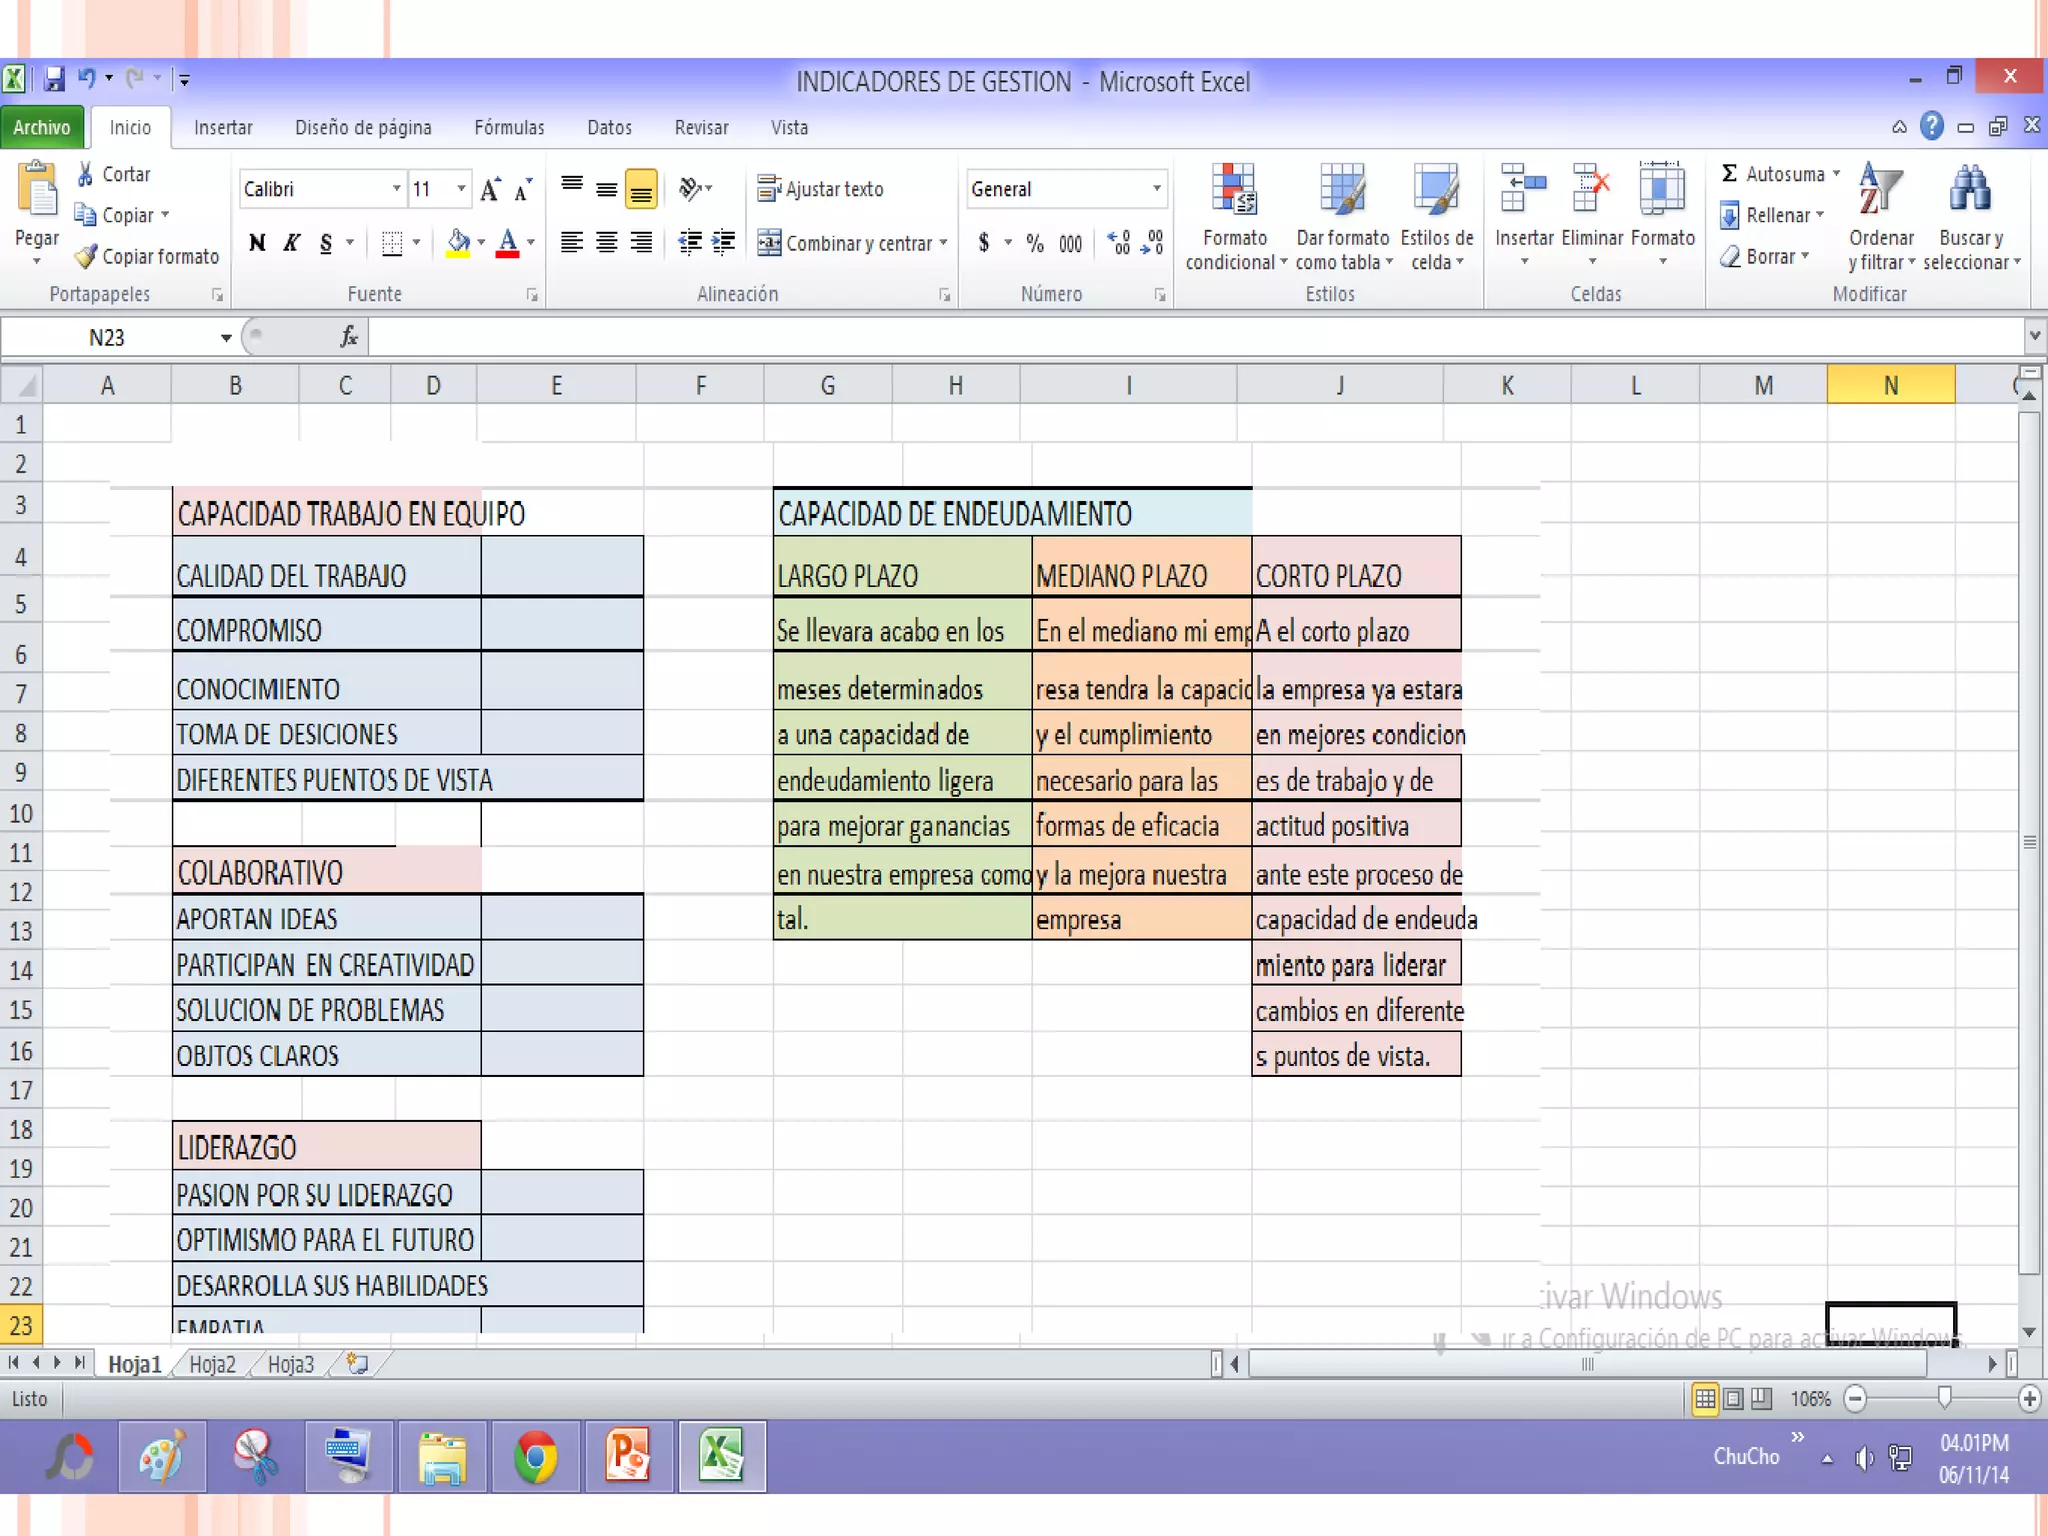Click the Find and Select binoculars icon

tap(1969, 191)
